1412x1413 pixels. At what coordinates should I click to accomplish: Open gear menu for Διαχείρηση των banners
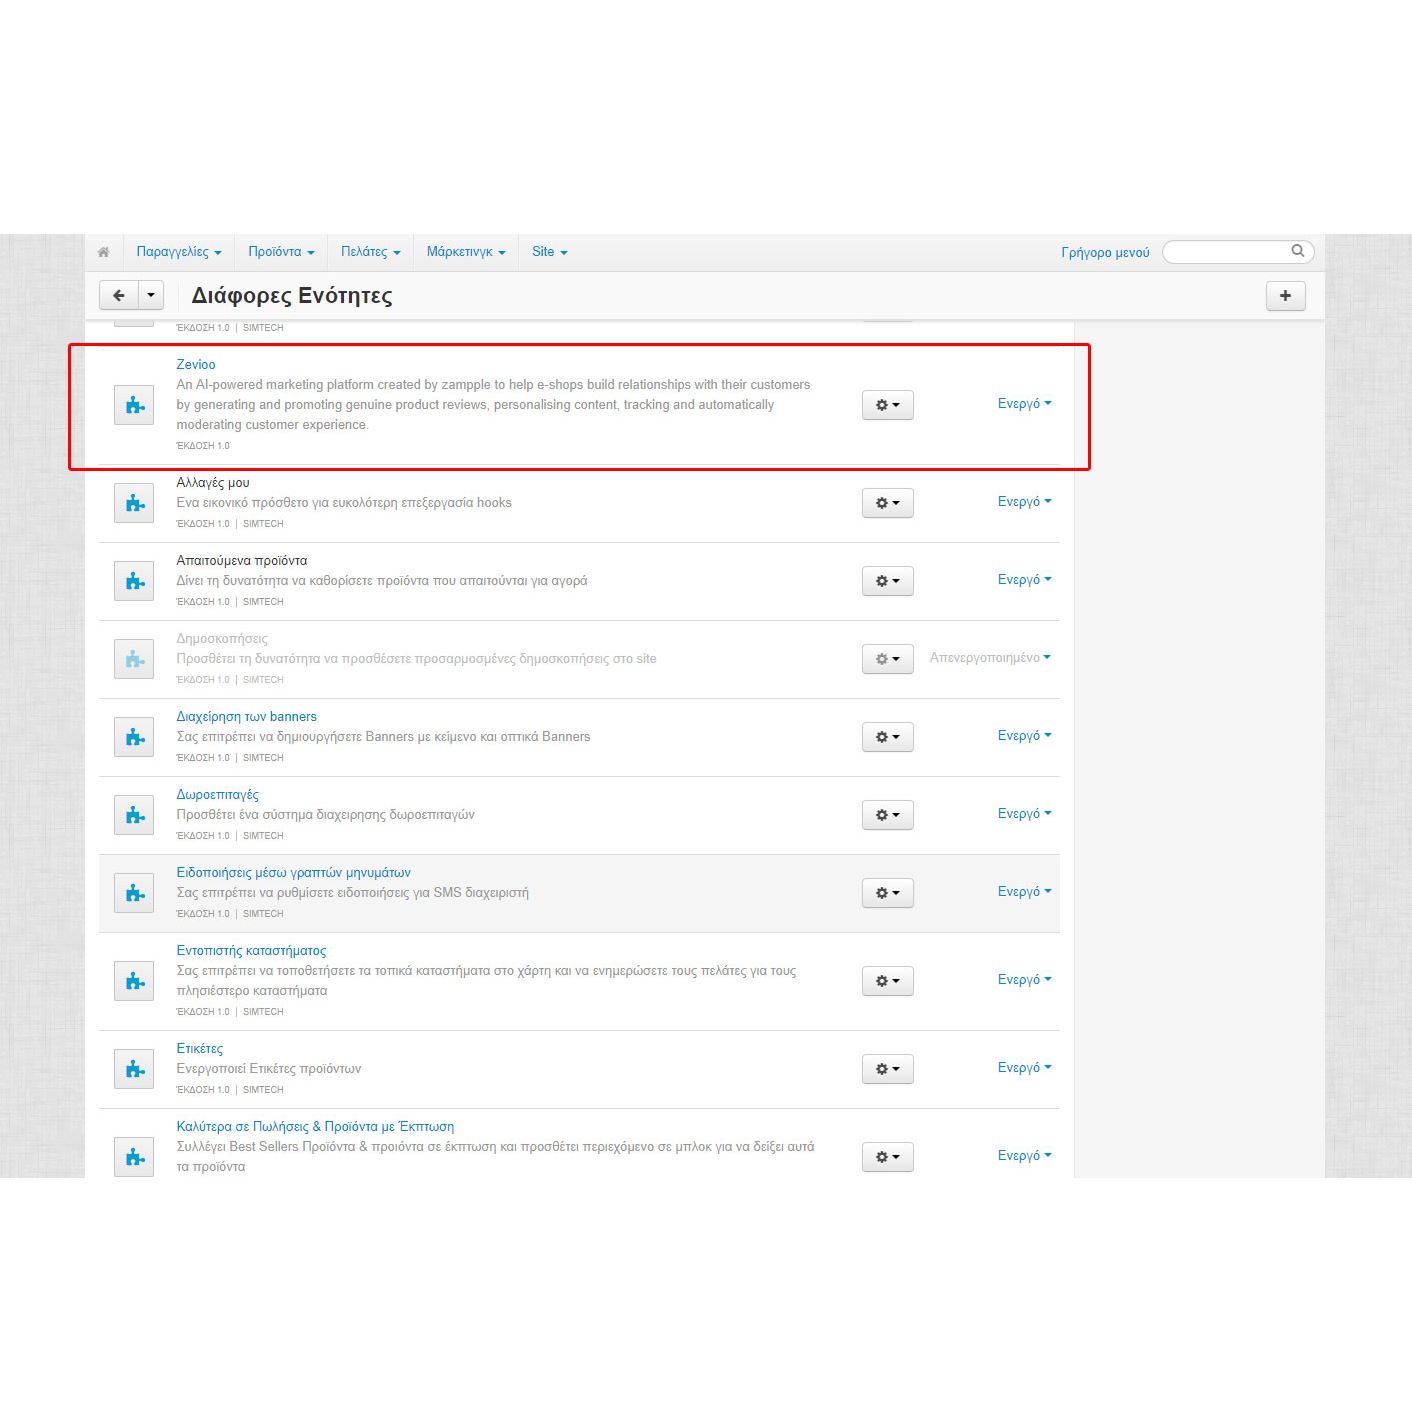(x=887, y=737)
